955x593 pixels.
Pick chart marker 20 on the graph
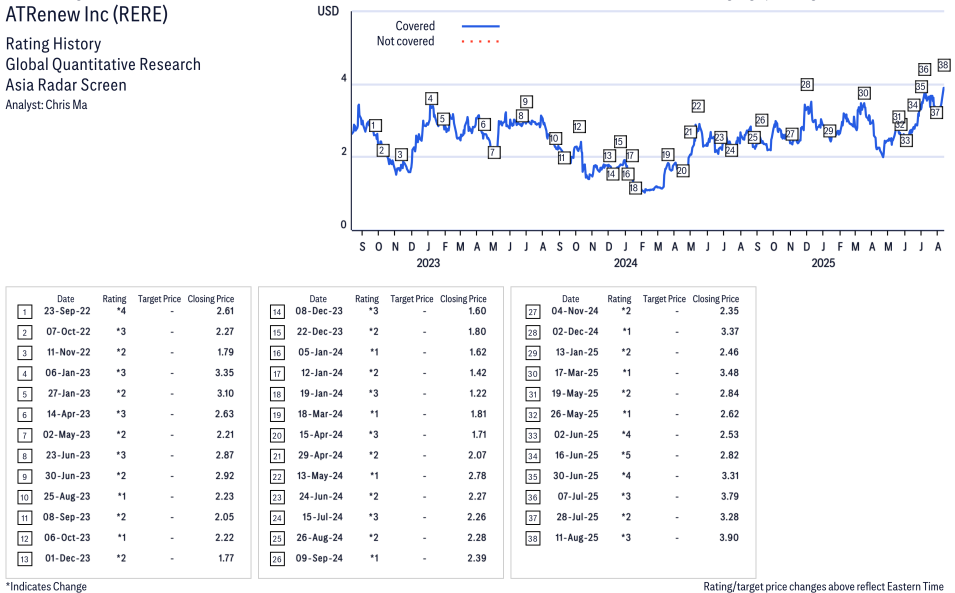pyautogui.click(x=682, y=171)
